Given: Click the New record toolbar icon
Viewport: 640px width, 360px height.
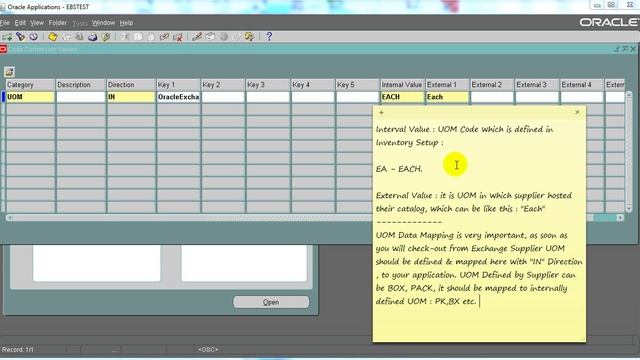Looking at the screenshot, I should [x=7, y=37].
